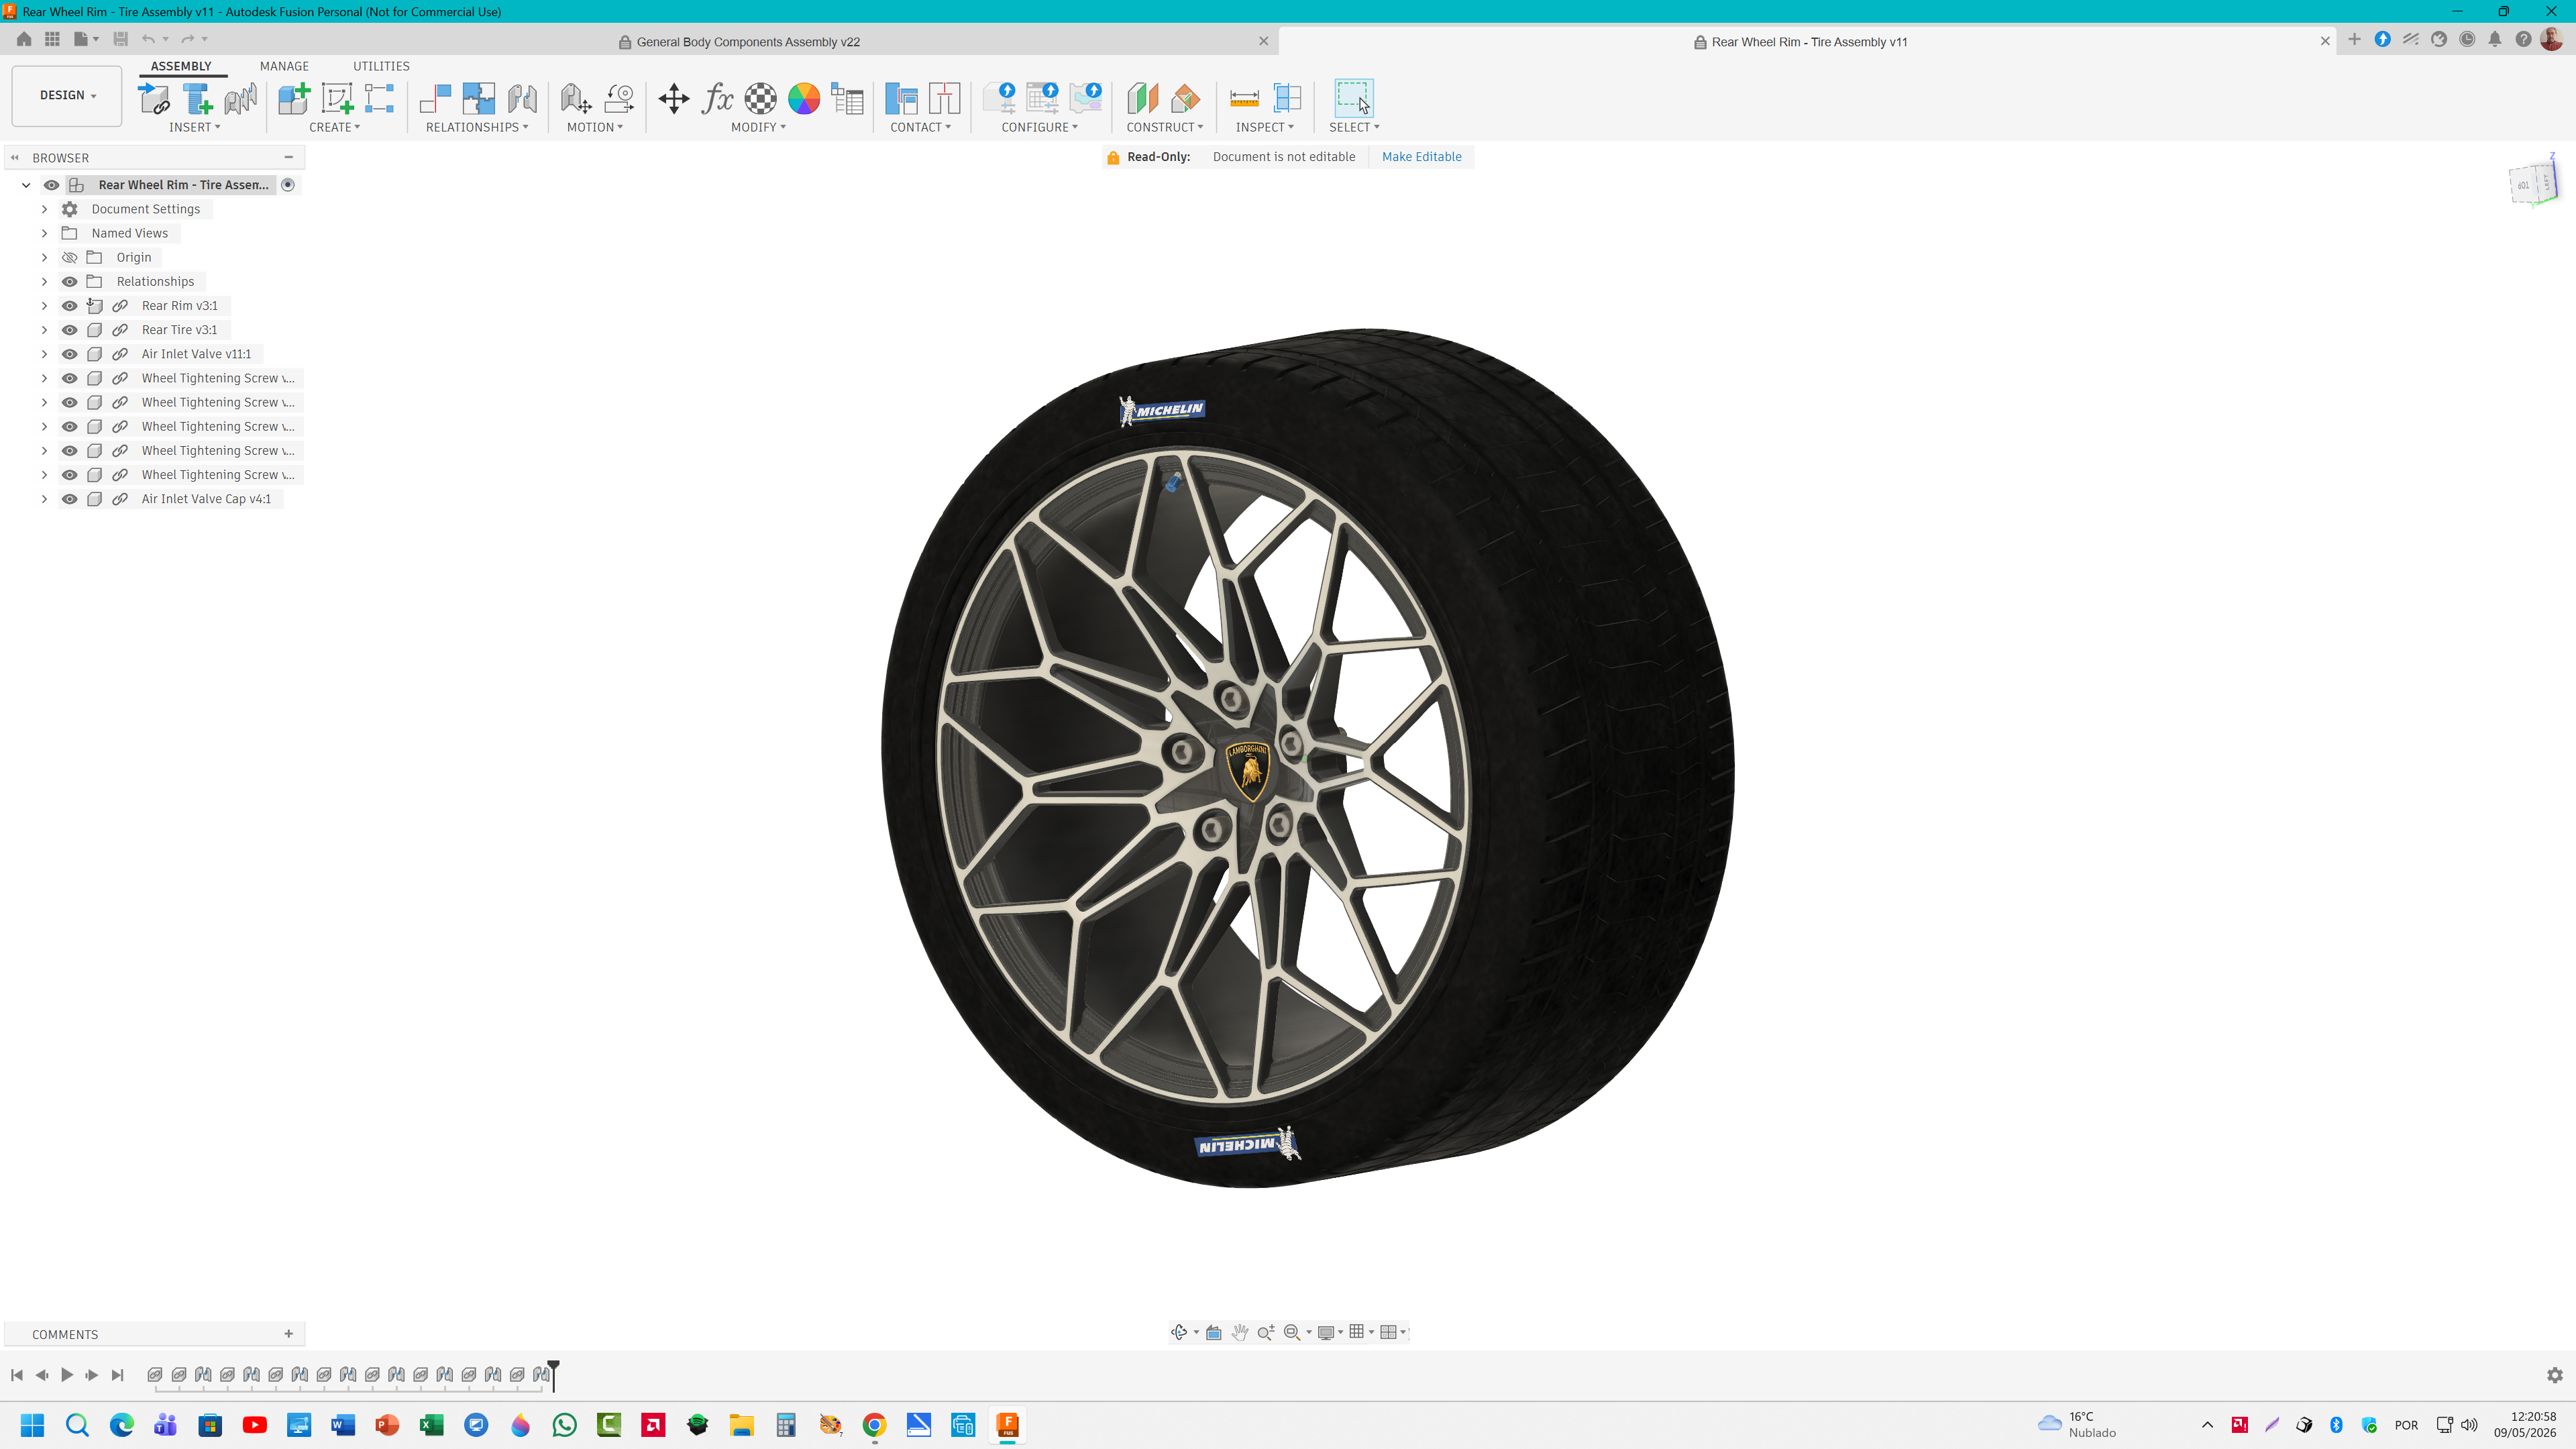Image resolution: width=2576 pixels, height=1449 pixels.
Task: Click the Look At icon in navigation bar
Action: point(1213,1332)
